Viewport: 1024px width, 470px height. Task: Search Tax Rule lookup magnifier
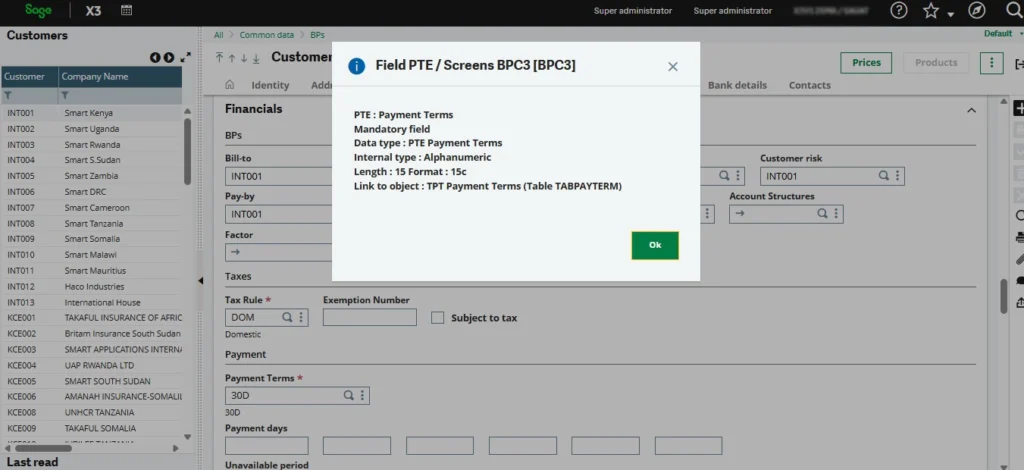[x=287, y=317]
